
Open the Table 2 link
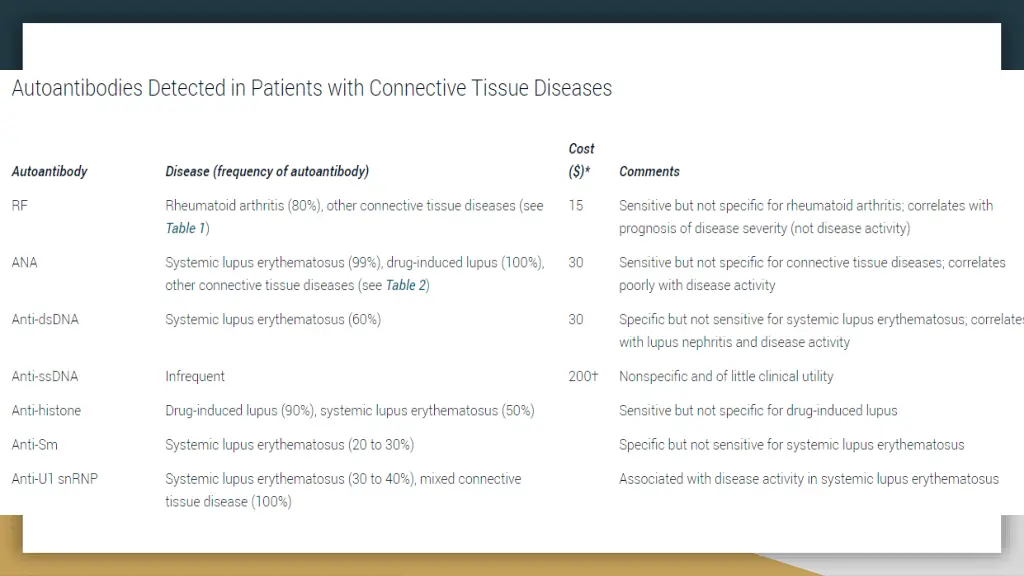[406, 285]
